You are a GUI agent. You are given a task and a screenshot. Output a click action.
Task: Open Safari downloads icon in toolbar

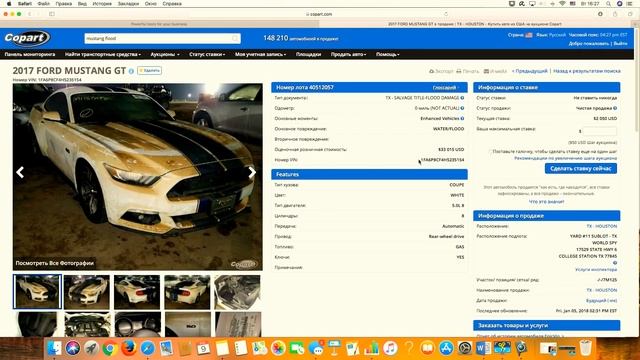tap(600, 14)
